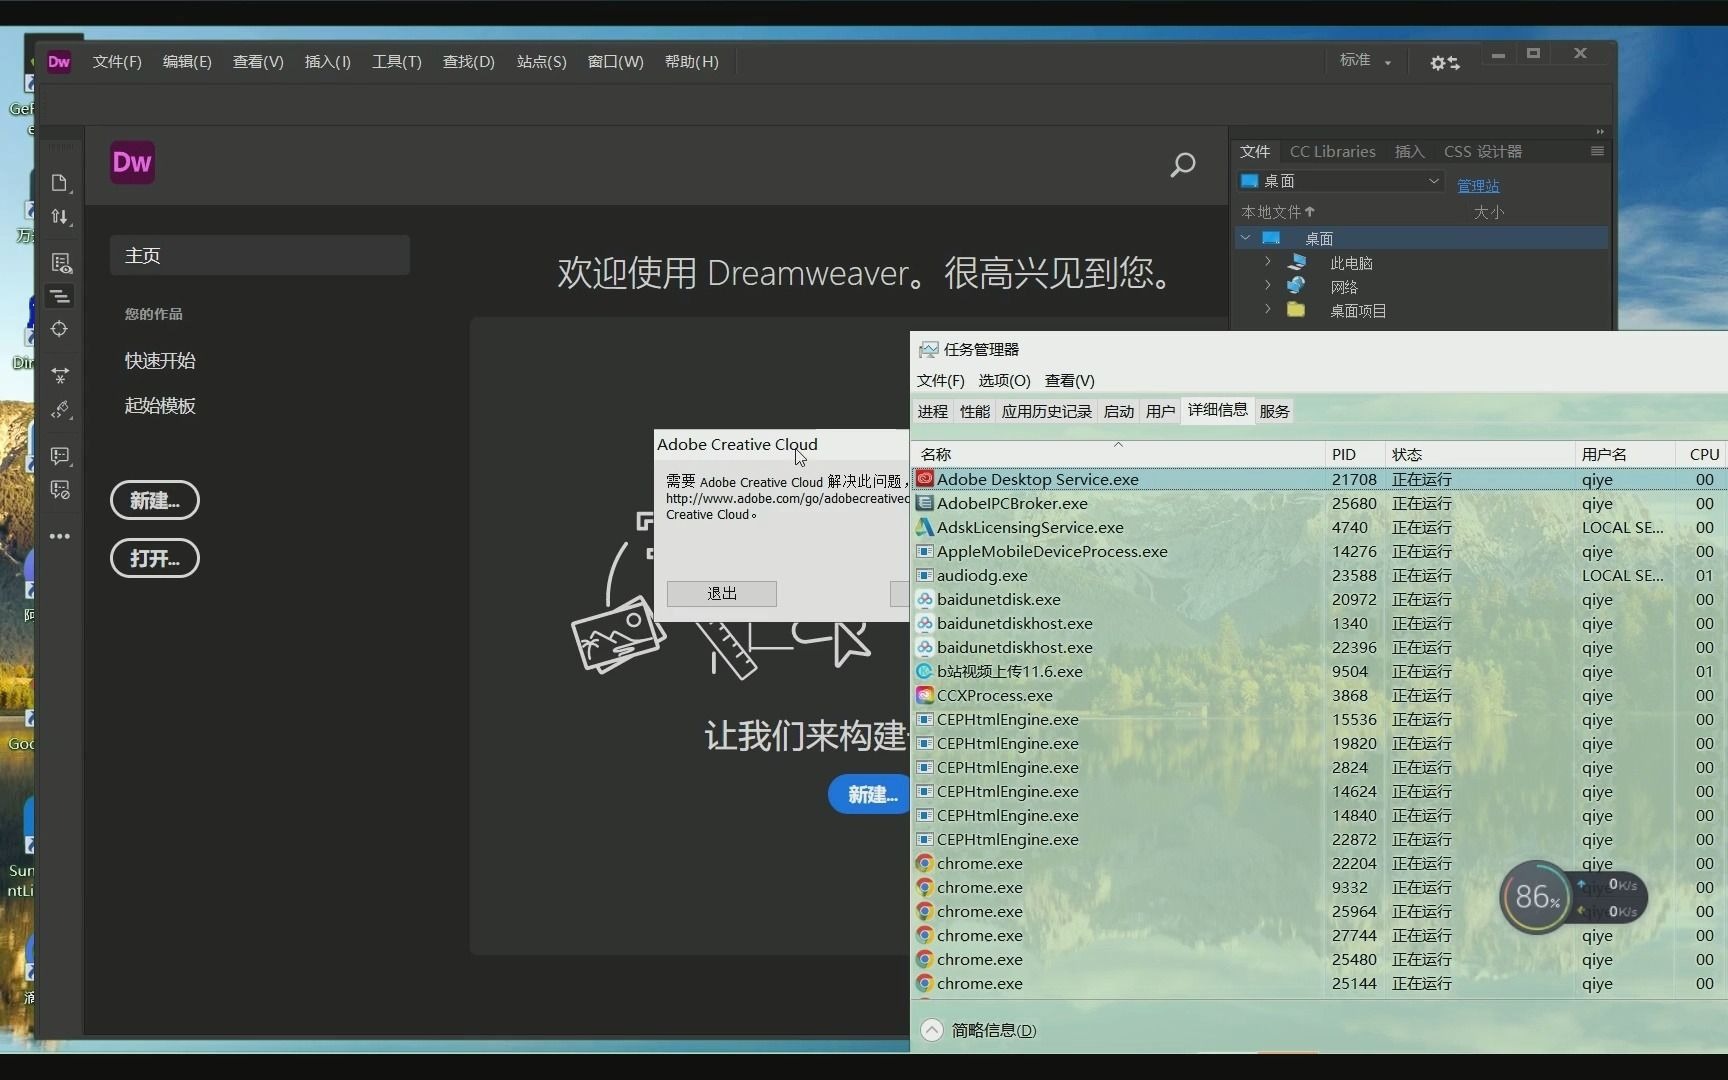The height and width of the screenshot is (1080, 1728).
Task: Click the 86% memory floating widget
Action: (1537, 897)
